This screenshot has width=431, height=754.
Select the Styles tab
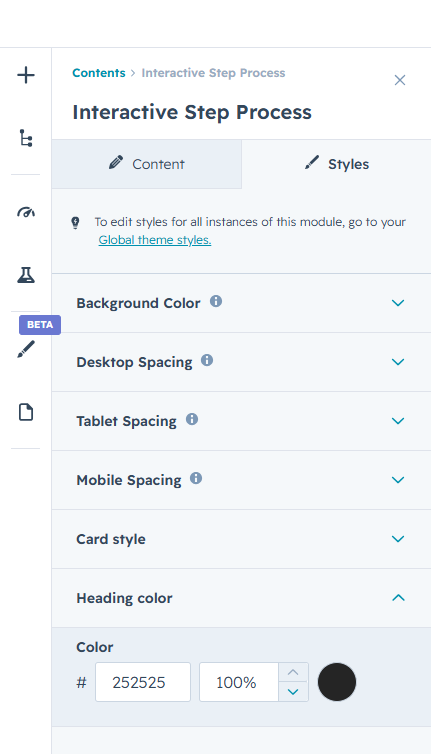336,164
